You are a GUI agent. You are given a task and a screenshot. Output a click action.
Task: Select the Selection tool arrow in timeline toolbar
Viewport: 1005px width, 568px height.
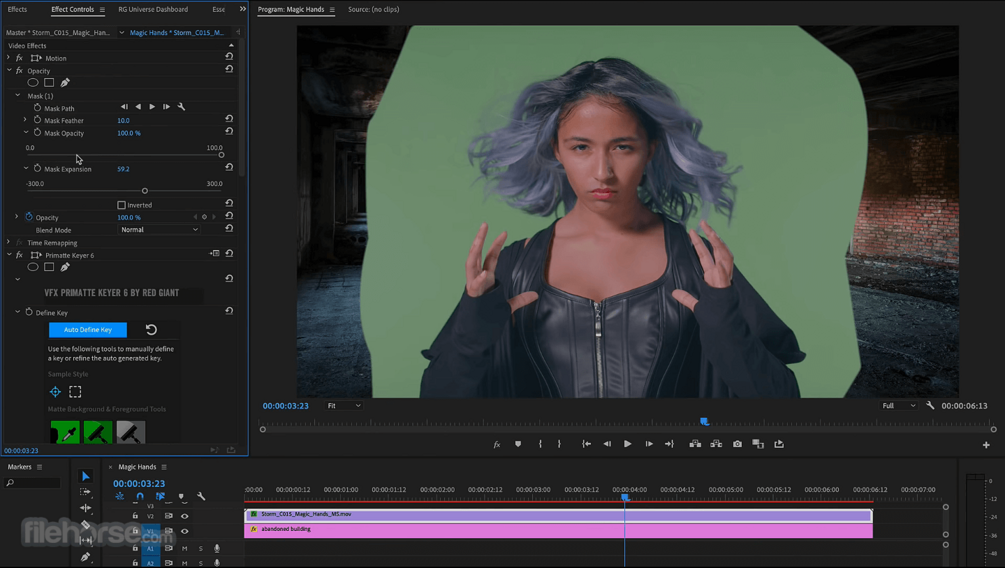pyautogui.click(x=85, y=476)
